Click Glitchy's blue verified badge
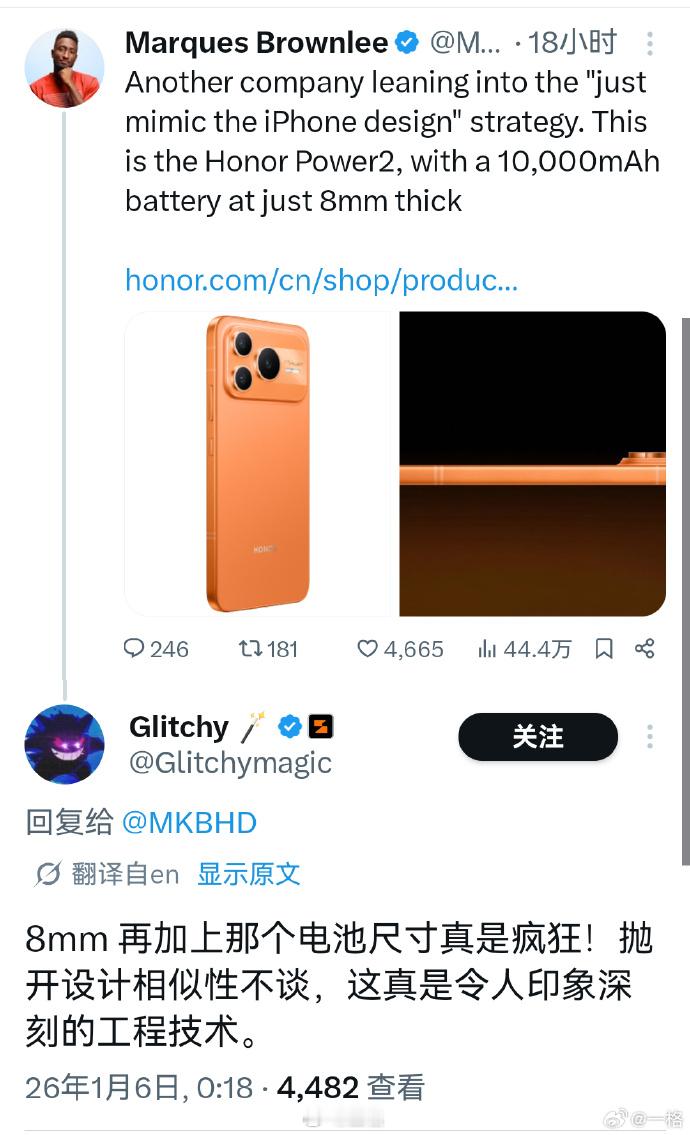This screenshot has width=690, height=1135. pyautogui.click(x=290, y=726)
